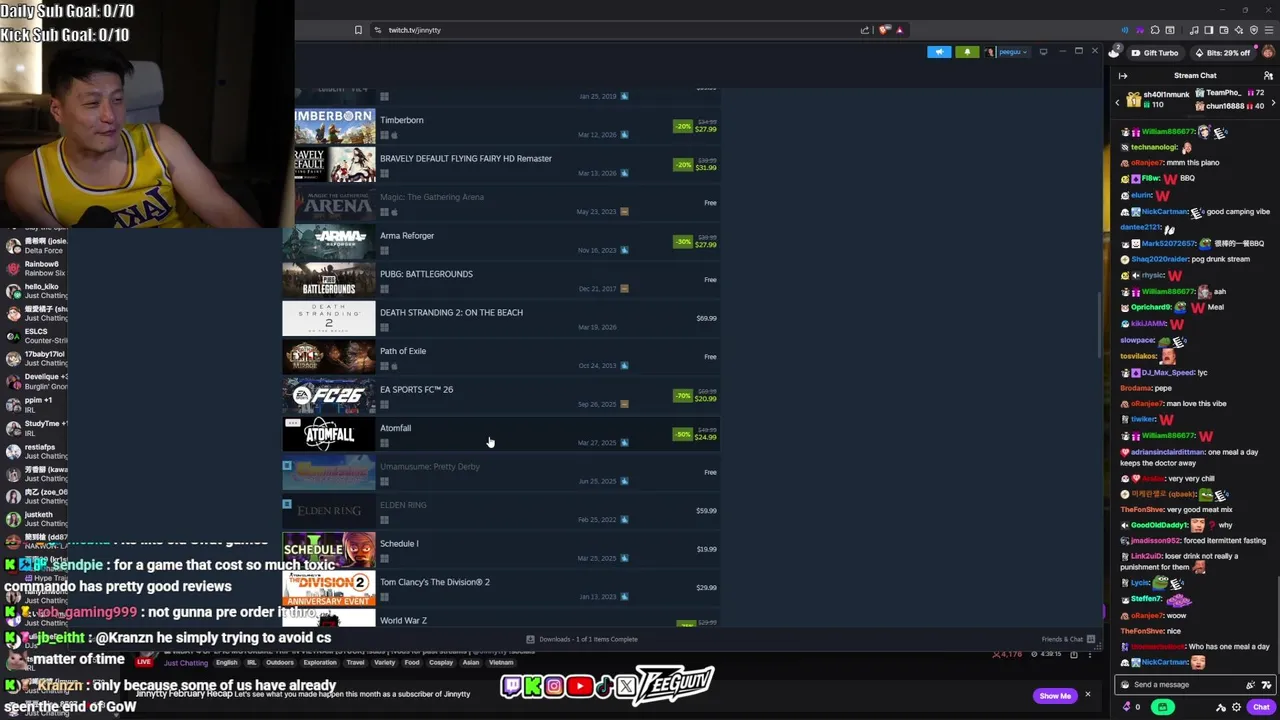
Task: Open the chat community users icon
Action: [1269, 76]
